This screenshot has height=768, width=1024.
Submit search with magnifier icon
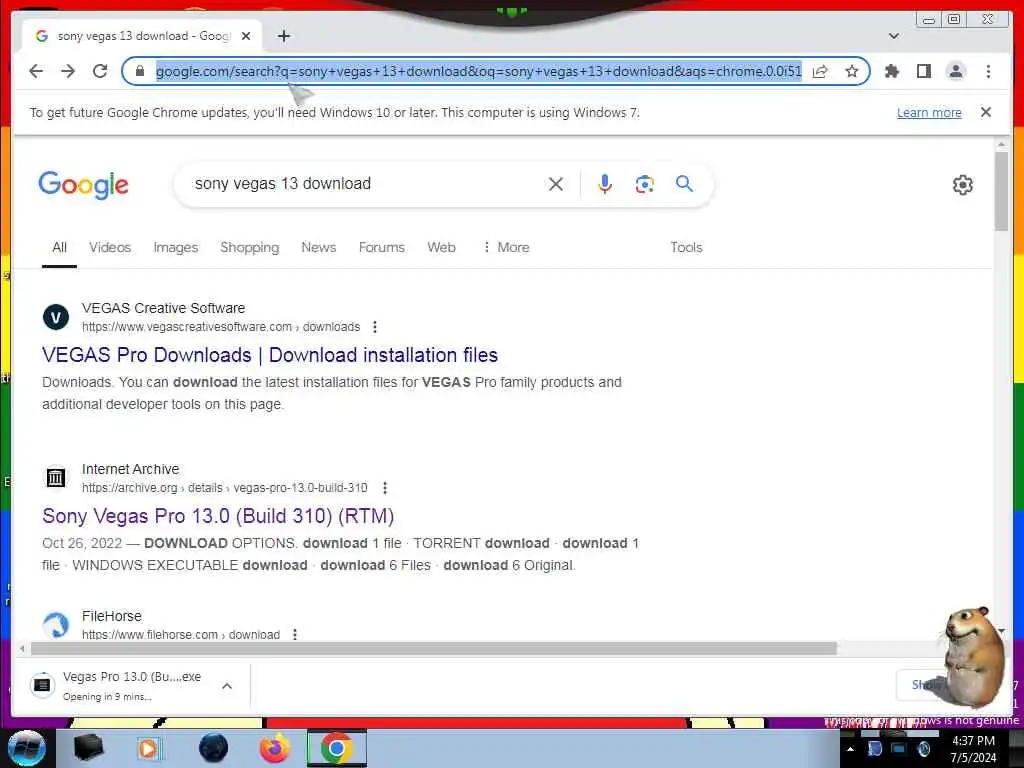pos(684,184)
